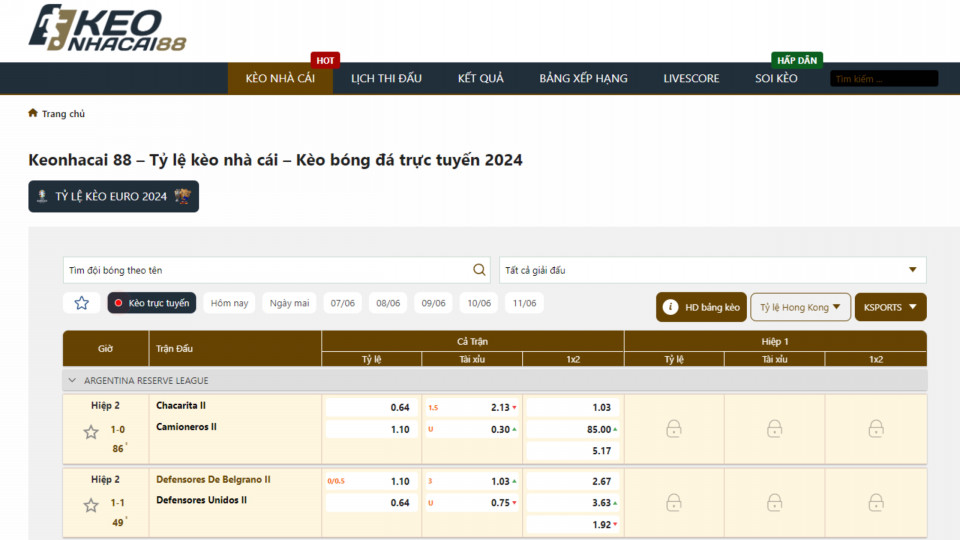This screenshot has width=960, height=540.
Task: Click the search magnifier icon in the team search
Action: coord(480,270)
